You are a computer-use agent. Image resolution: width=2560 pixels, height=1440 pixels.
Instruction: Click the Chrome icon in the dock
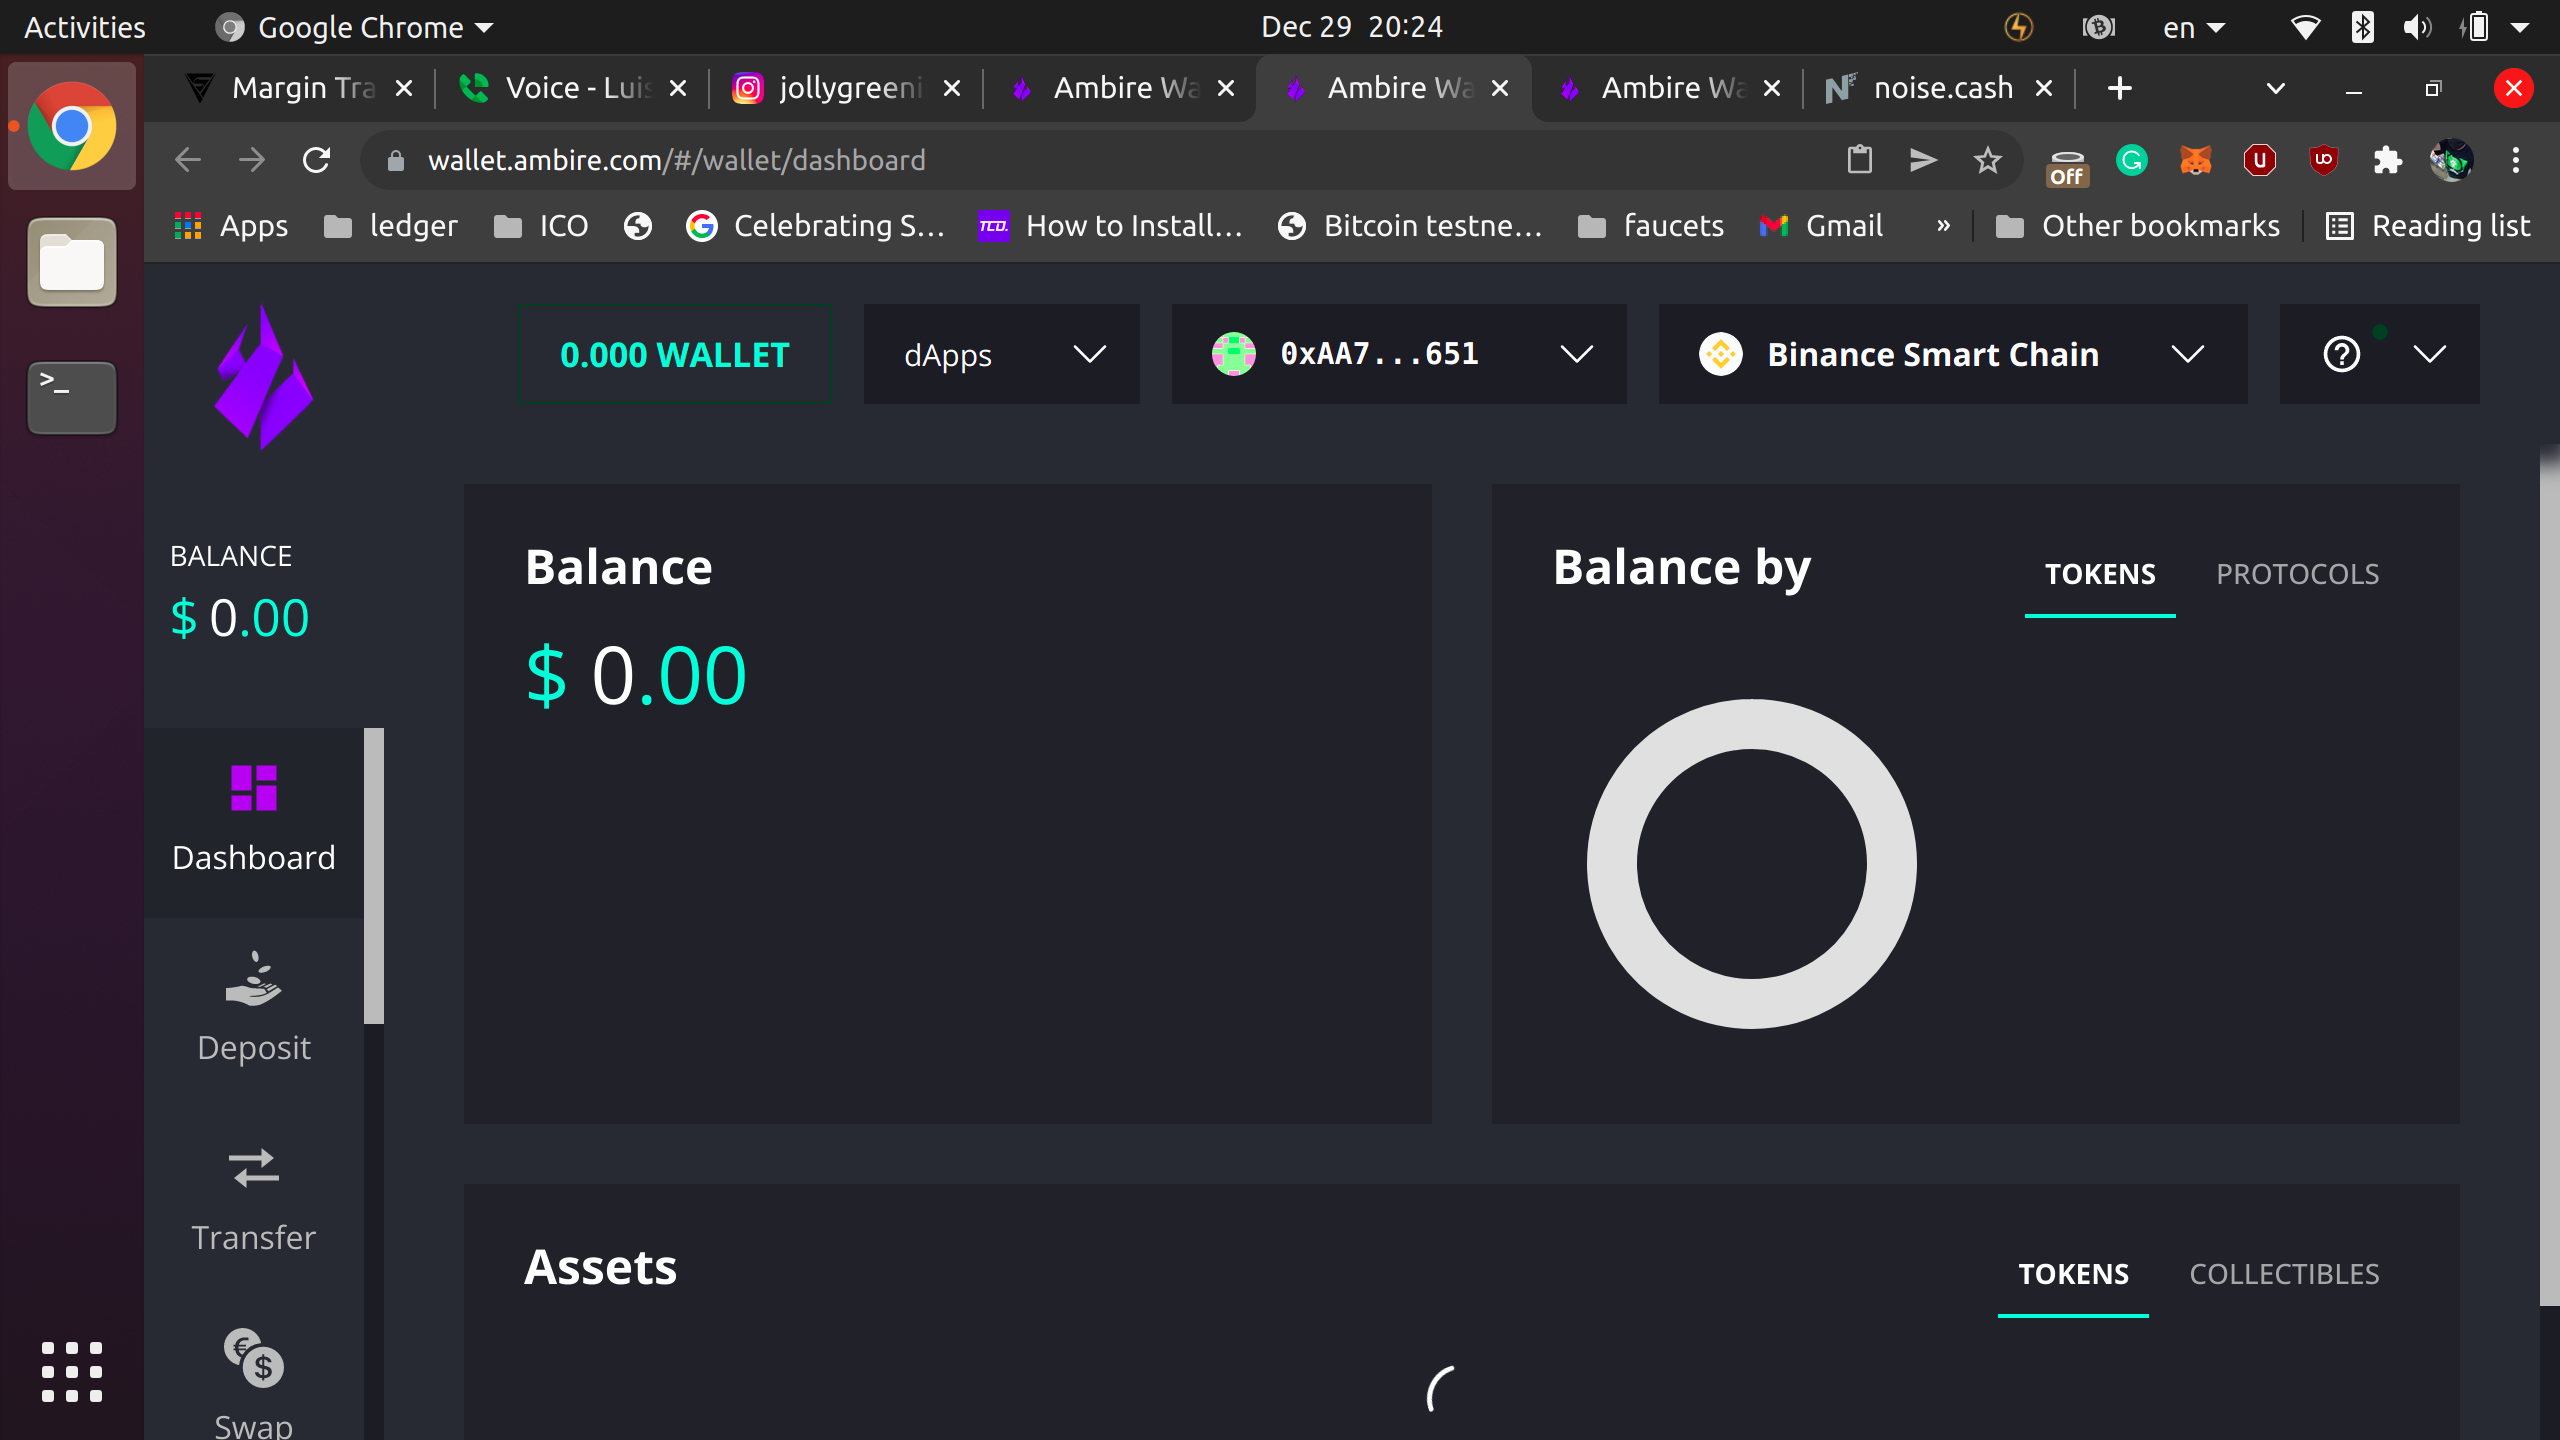tap(72, 126)
